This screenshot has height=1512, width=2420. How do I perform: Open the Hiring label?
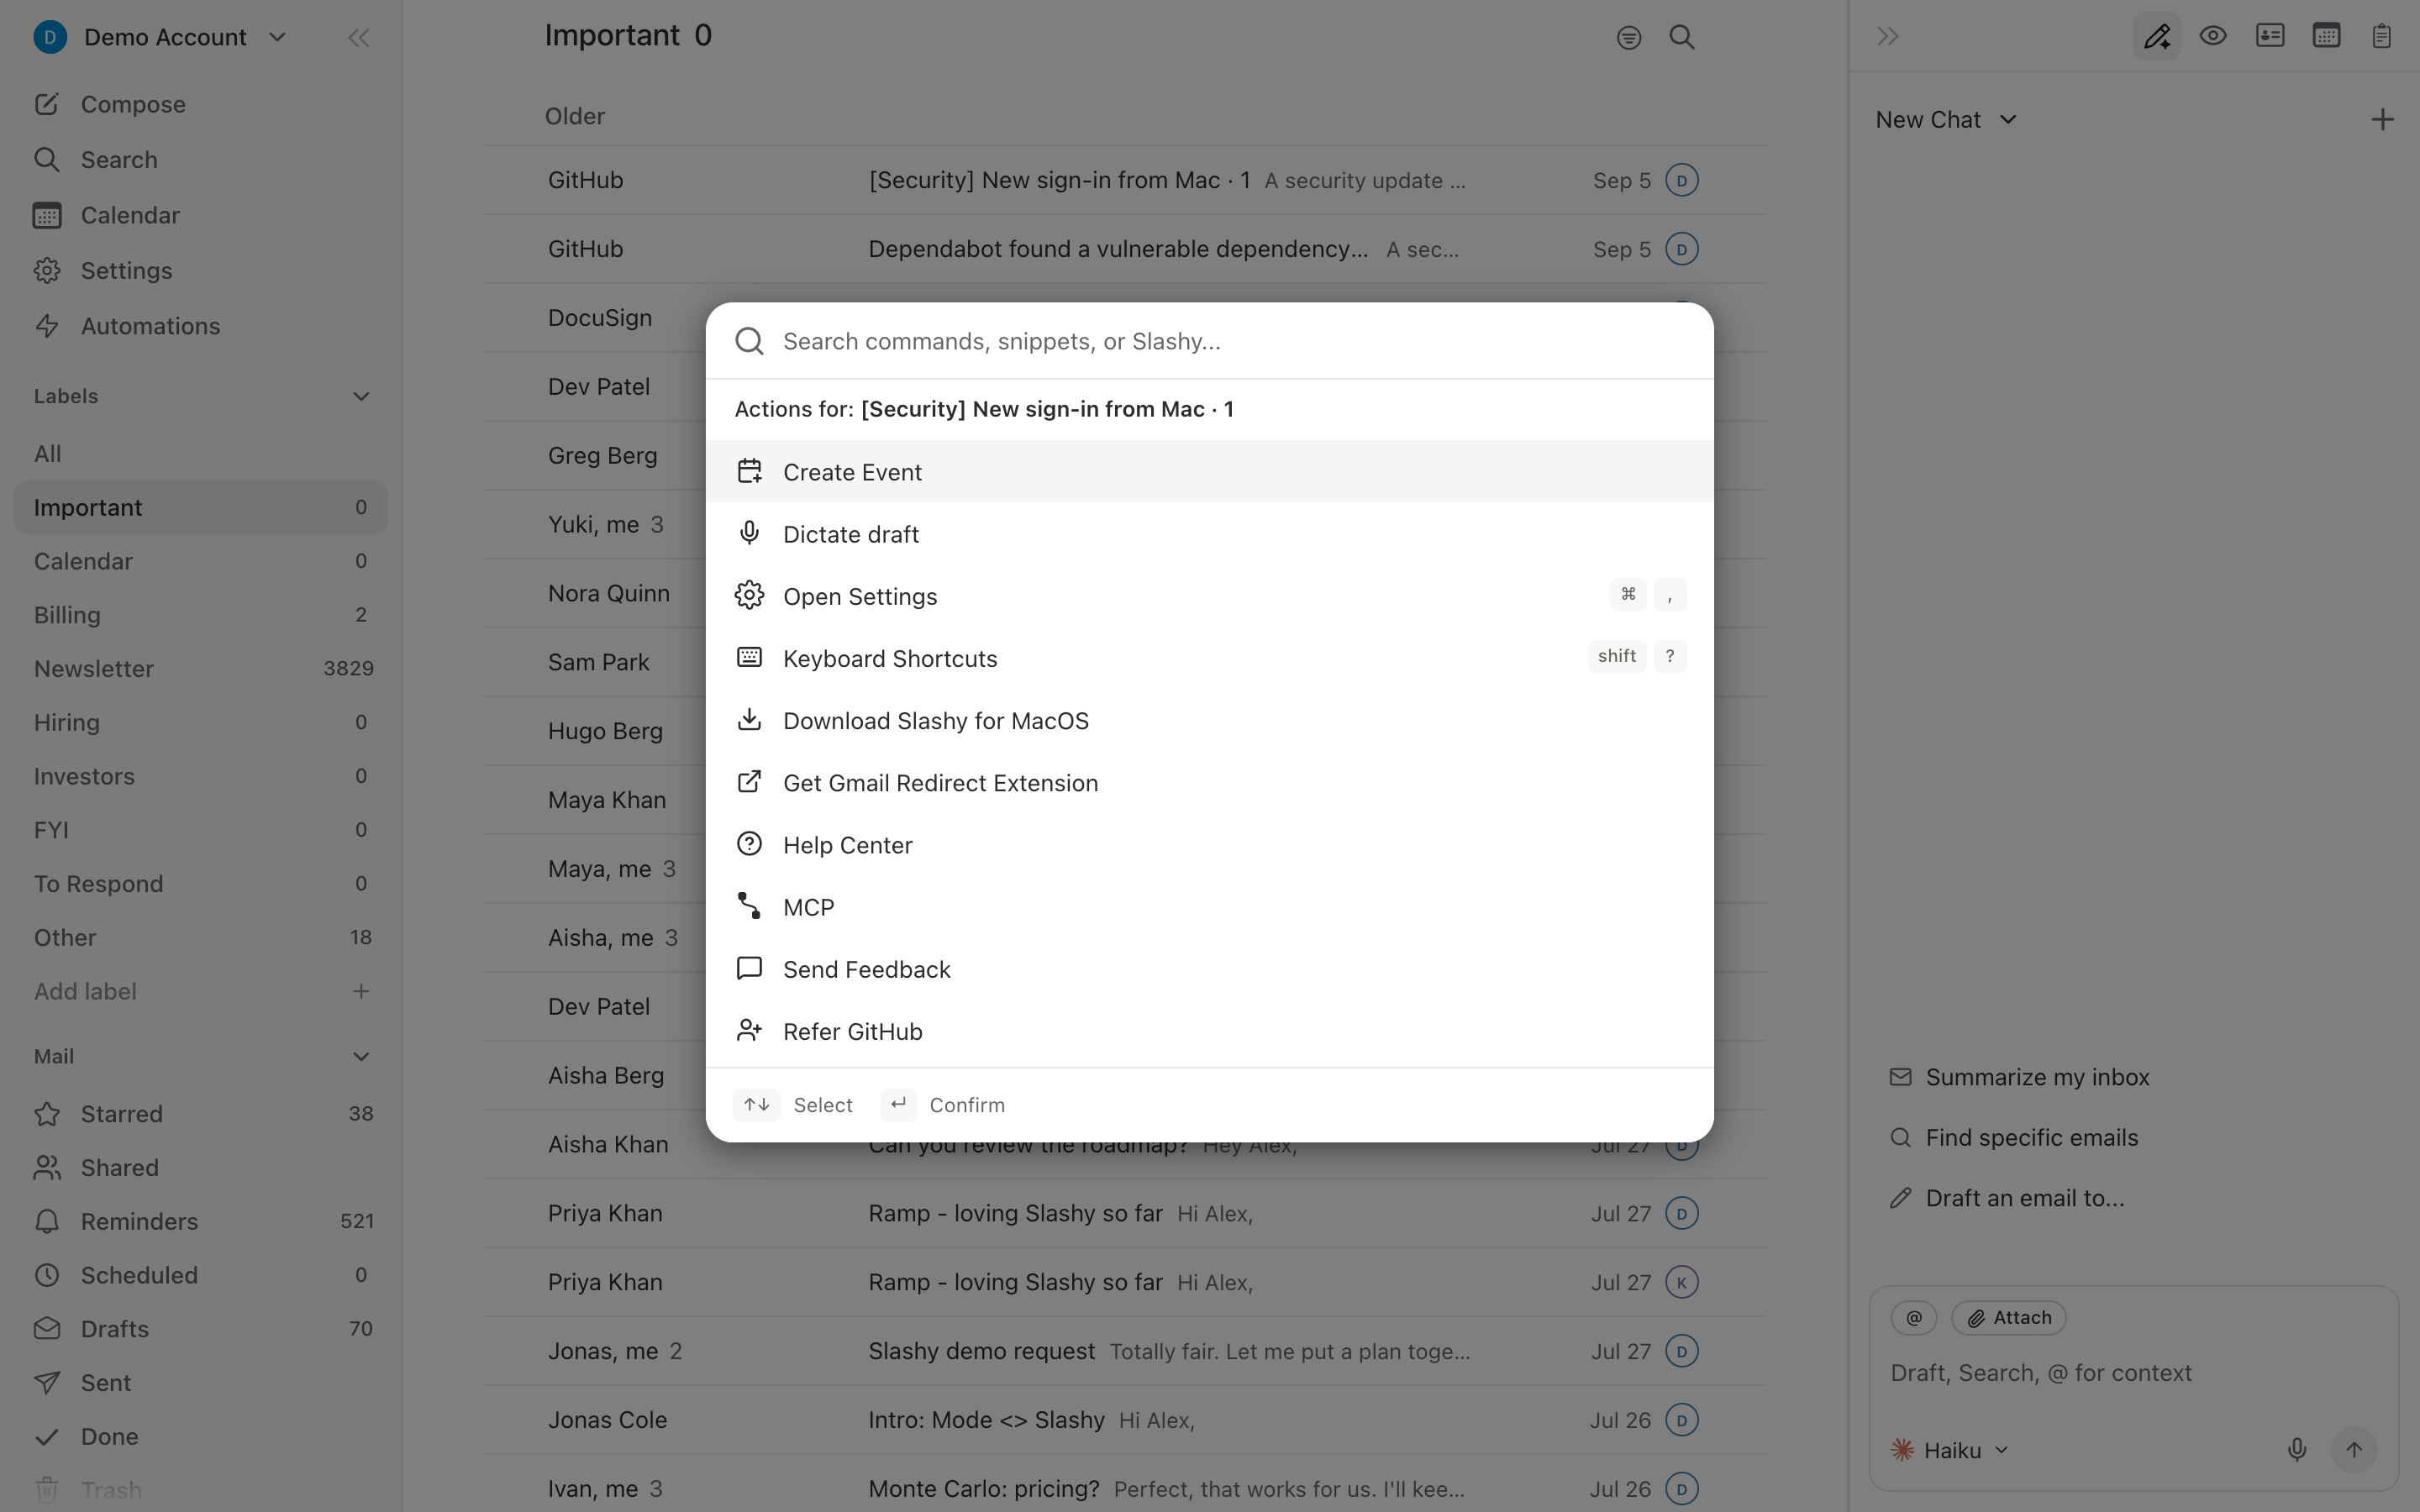tap(200, 722)
